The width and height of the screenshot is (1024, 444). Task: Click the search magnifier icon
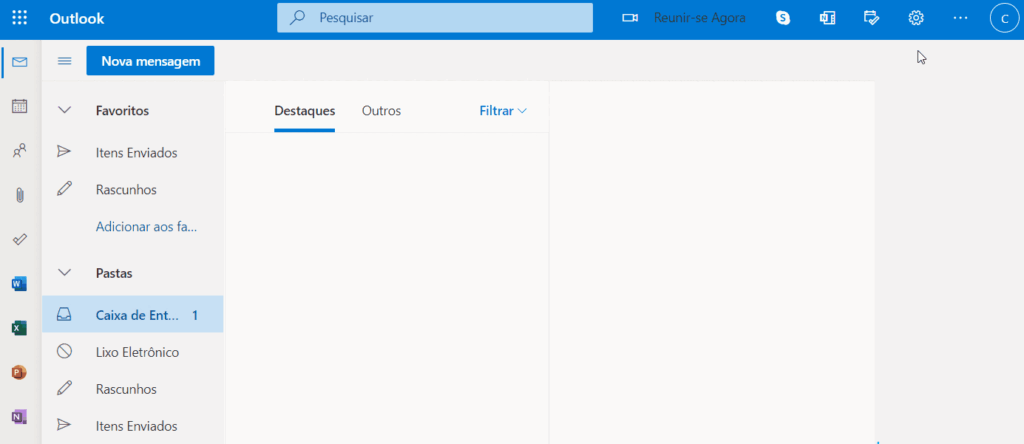(298, 18)
